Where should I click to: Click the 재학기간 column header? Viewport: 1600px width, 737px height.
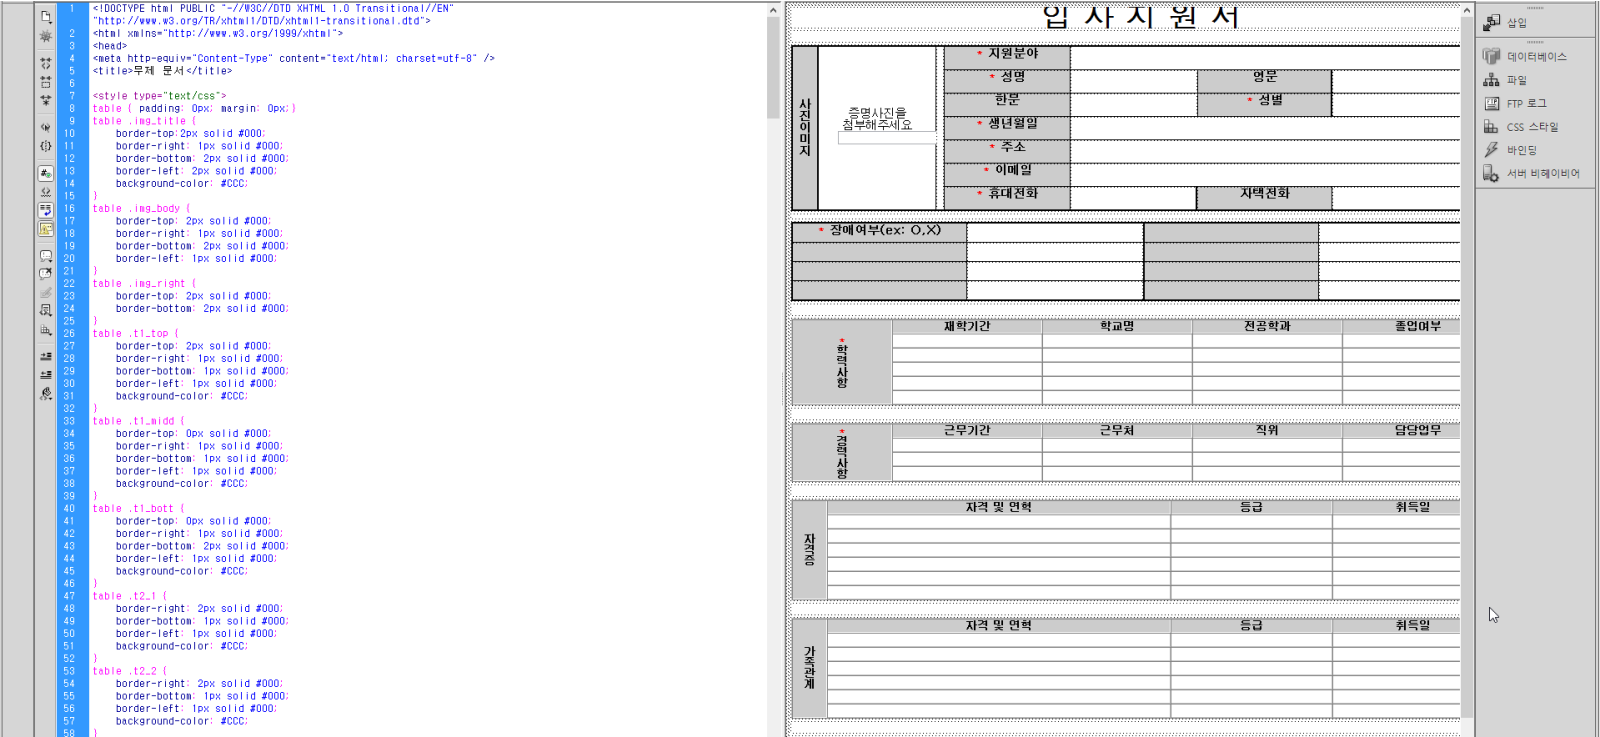coord(967,326)
